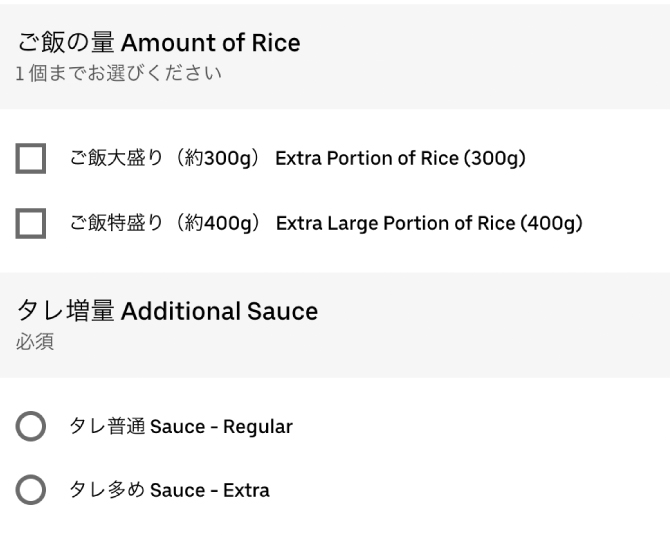670x536 pixels.
Task: Click the '必須' required indicator text
Action: pyautogui.click(x=36, y=342)
